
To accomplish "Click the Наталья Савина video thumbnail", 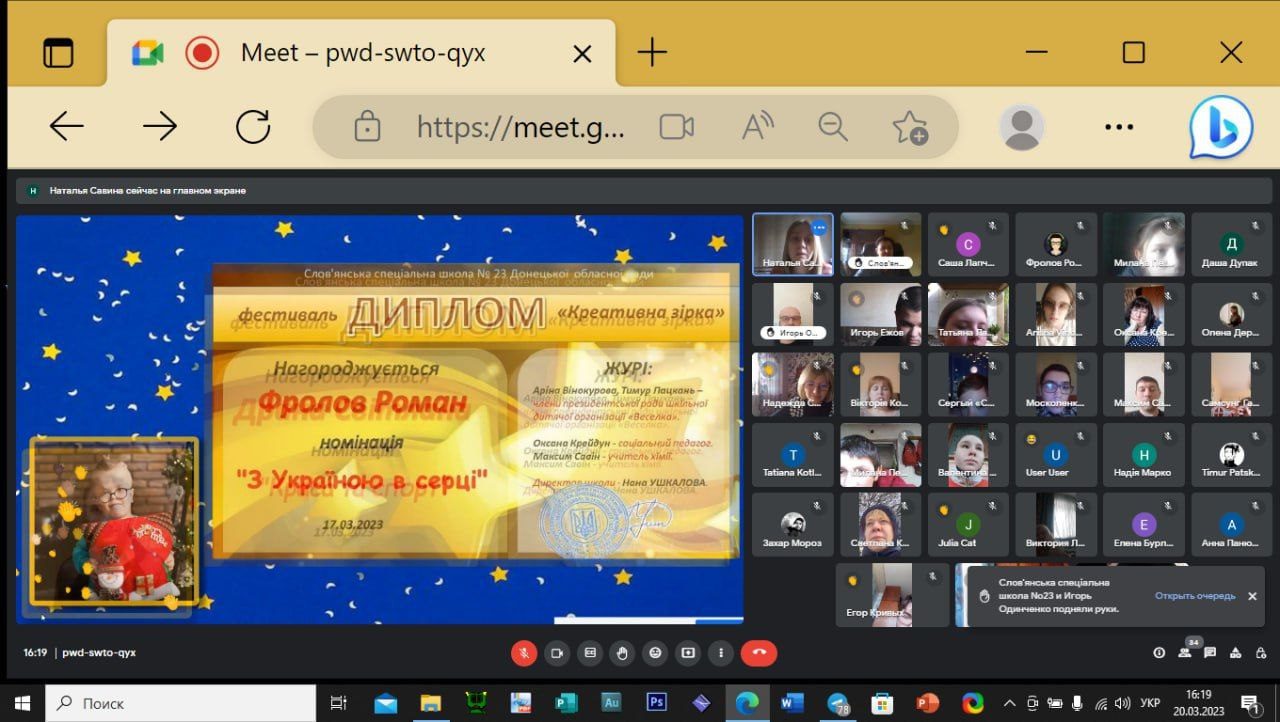I will tap(793, 242).
